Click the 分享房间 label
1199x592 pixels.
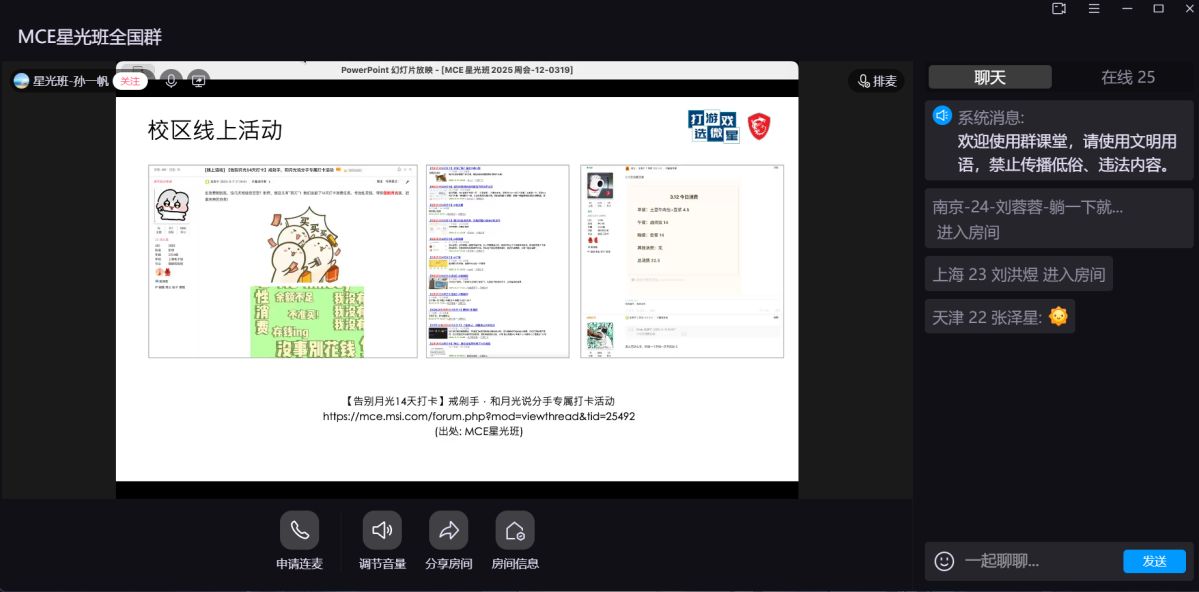tap(448, 564)
